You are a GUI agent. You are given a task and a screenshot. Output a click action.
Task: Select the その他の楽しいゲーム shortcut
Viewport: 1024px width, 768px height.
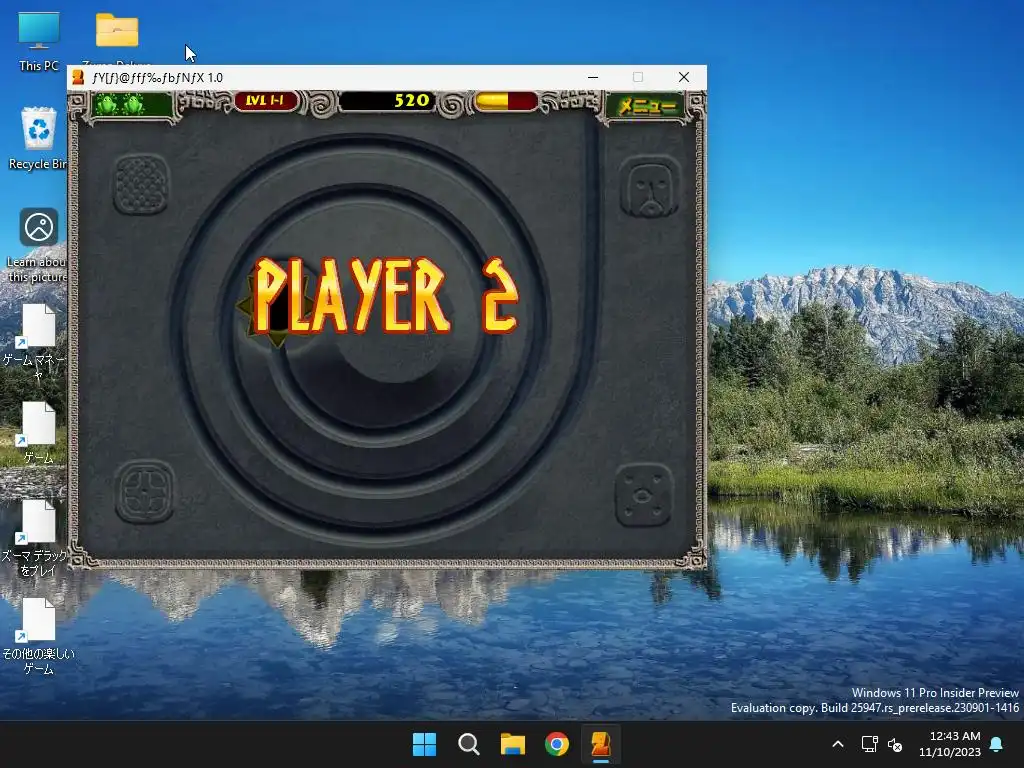tap(38, 637)
